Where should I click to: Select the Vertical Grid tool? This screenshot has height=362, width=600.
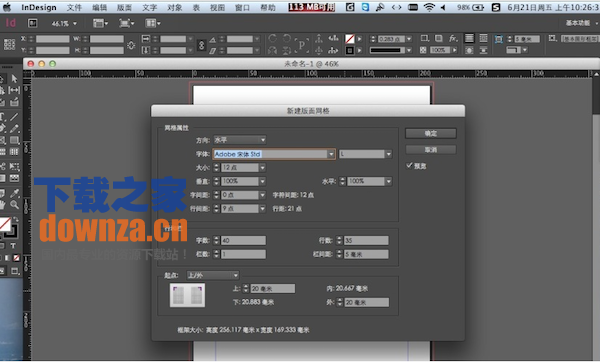(15, 152)
